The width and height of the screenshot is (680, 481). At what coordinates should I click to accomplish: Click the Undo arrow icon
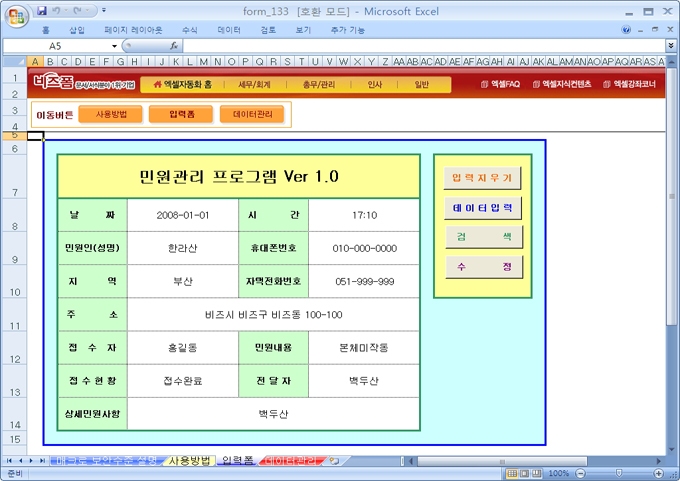pyautogui.click(x=58, y=10)
